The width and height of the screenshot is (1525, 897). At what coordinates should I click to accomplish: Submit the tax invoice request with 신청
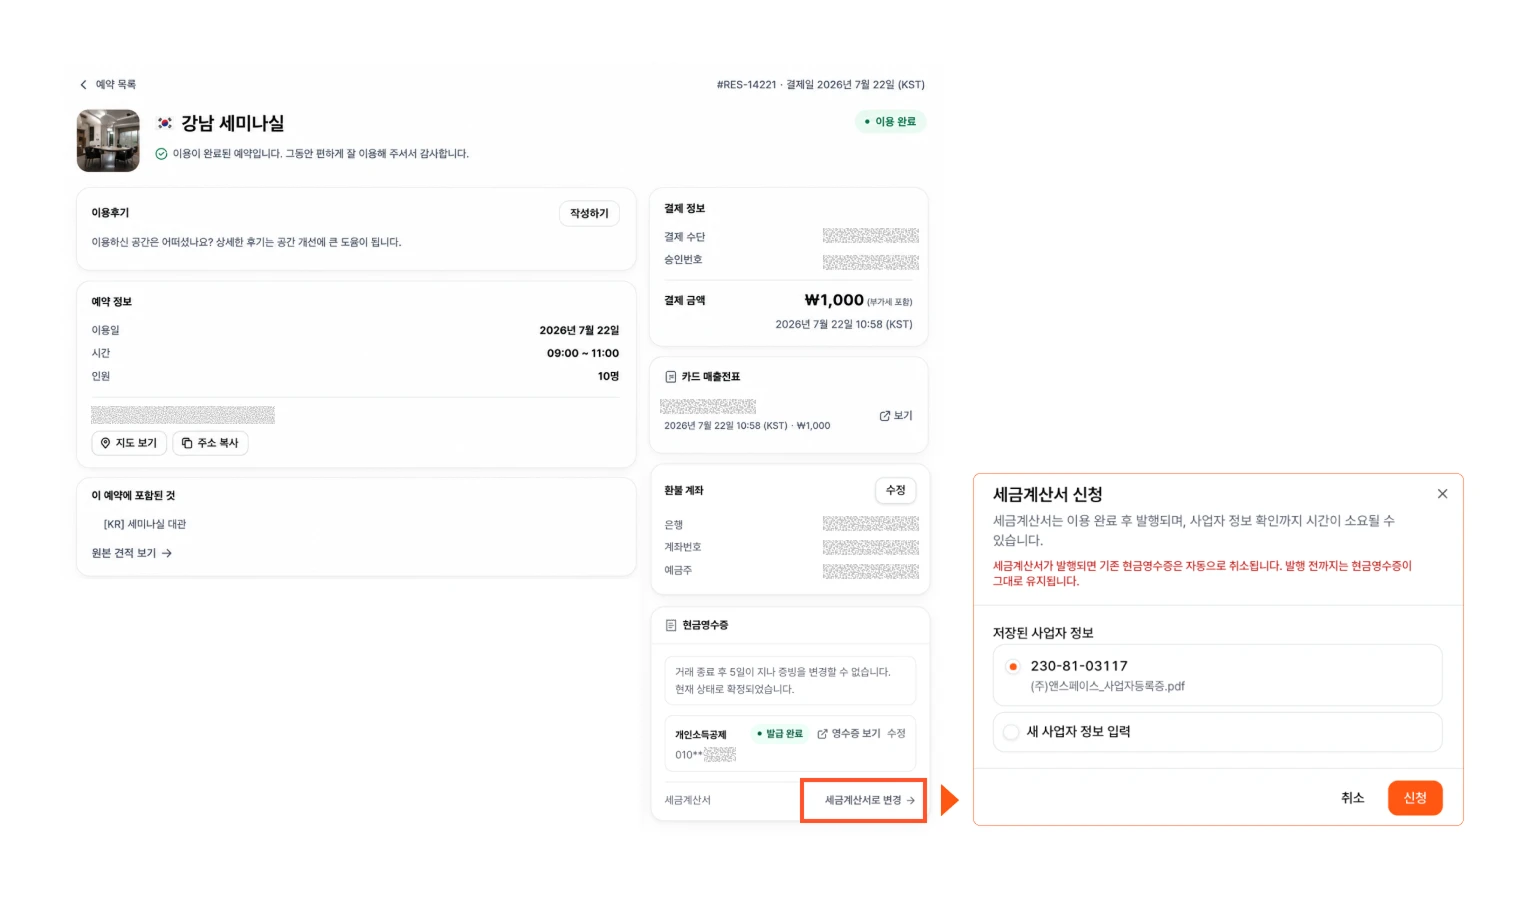point(1415,798)
